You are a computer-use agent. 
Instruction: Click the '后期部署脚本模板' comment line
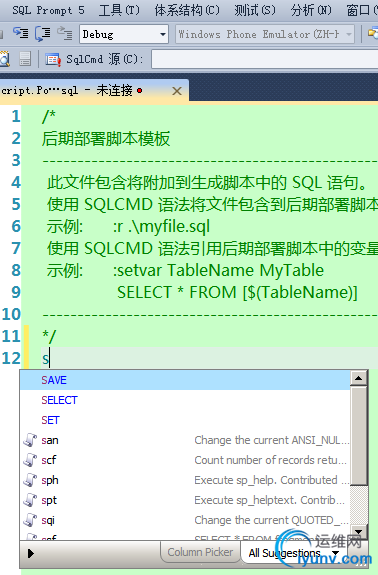click(106, 139)
